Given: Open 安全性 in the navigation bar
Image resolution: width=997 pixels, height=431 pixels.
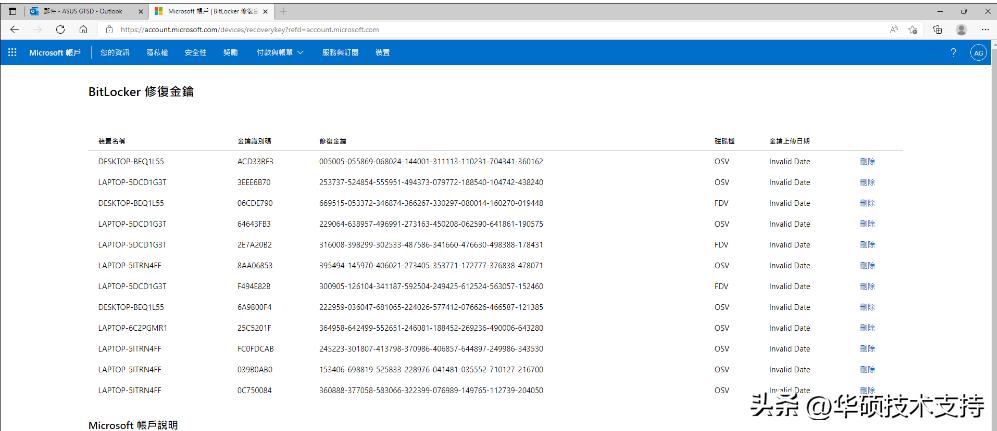Looking at the screenshot, I should (x=195, y=53).
